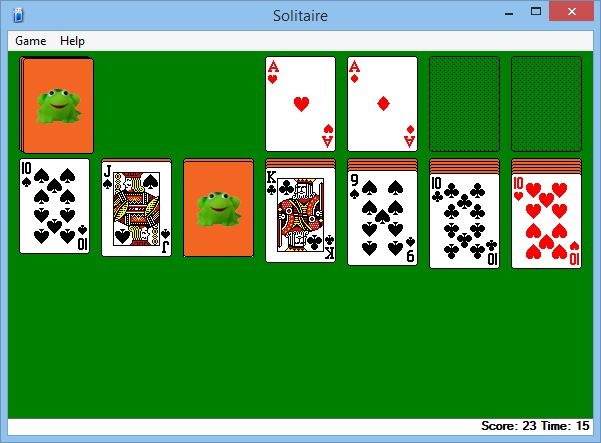The image size is (601, 443).
Task: Pick the 10 of Hearts card
Action: point(547,221)
